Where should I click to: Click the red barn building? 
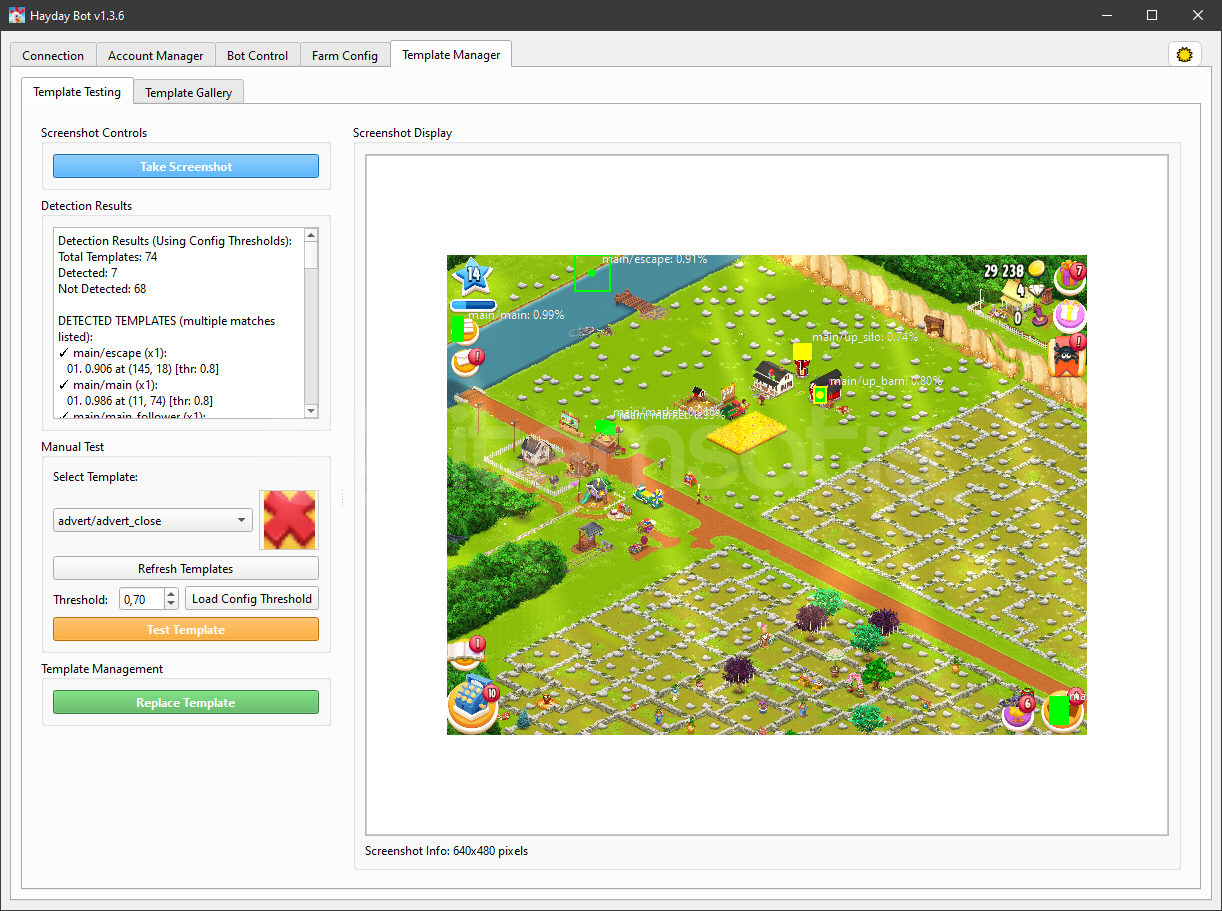click(x=826, y=388)
